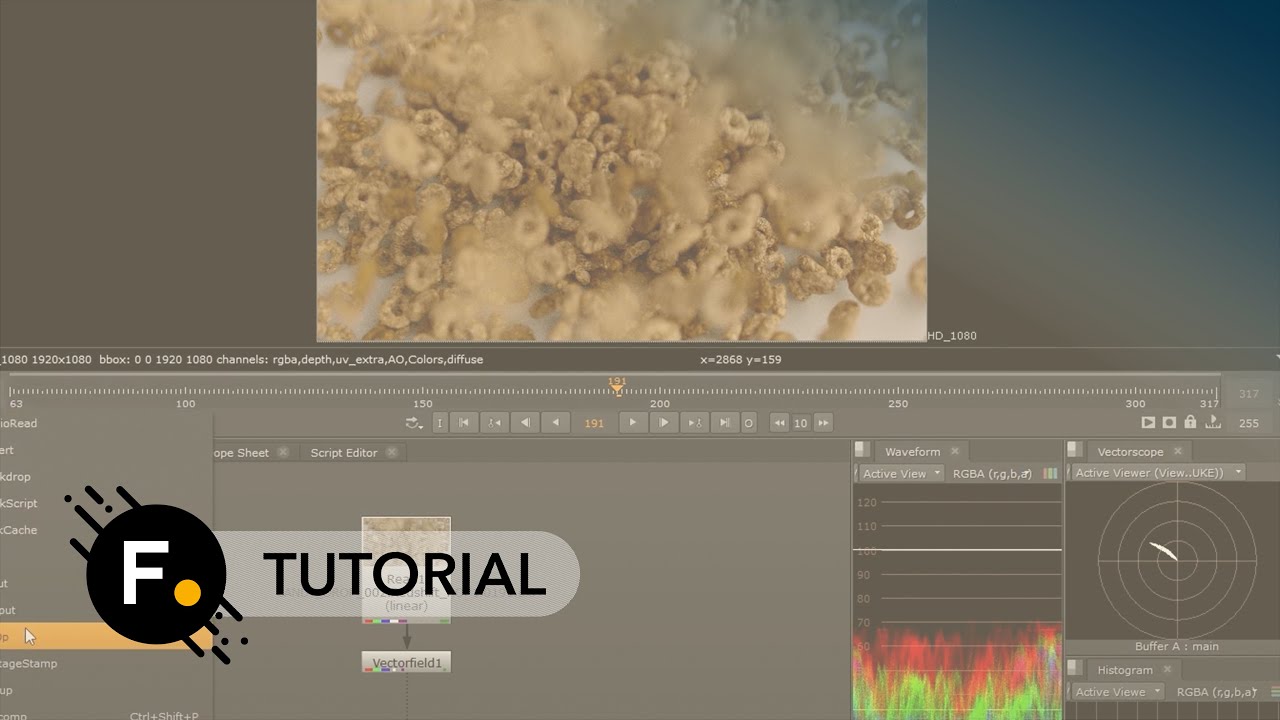Toggle the playback in/out point I button

point(439,423)
